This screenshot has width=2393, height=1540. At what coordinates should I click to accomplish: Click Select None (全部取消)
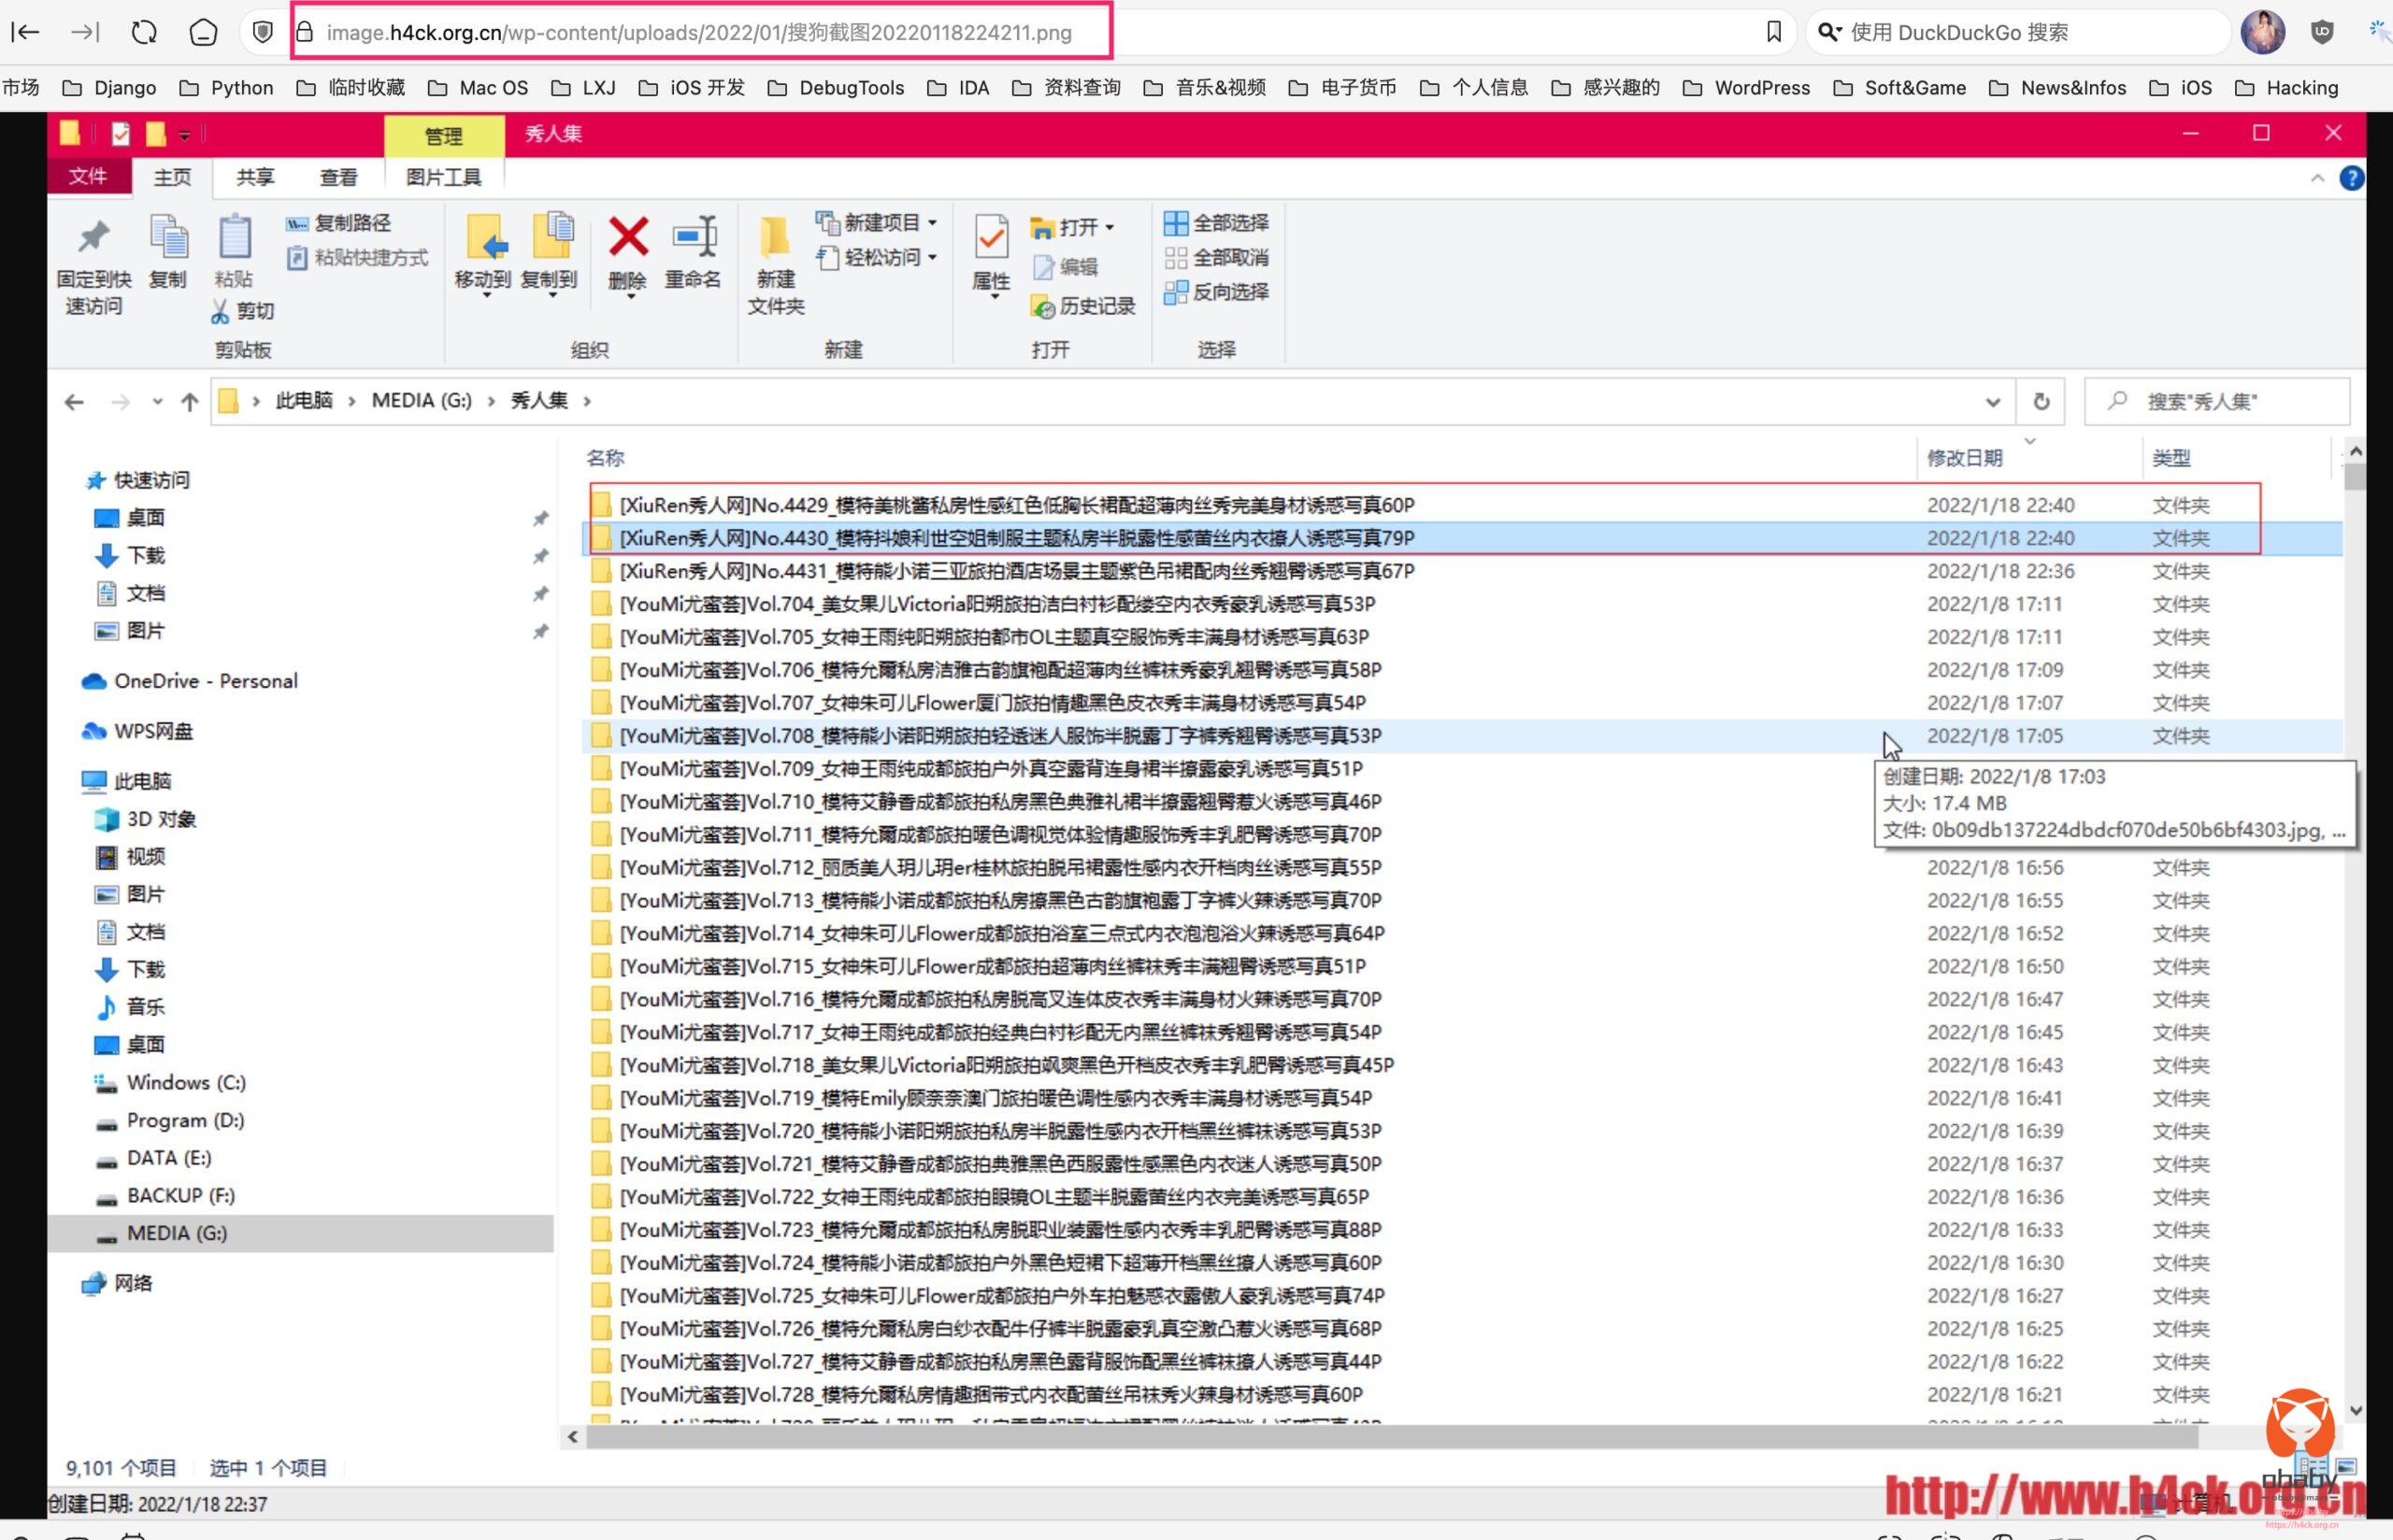point(1217,258)
